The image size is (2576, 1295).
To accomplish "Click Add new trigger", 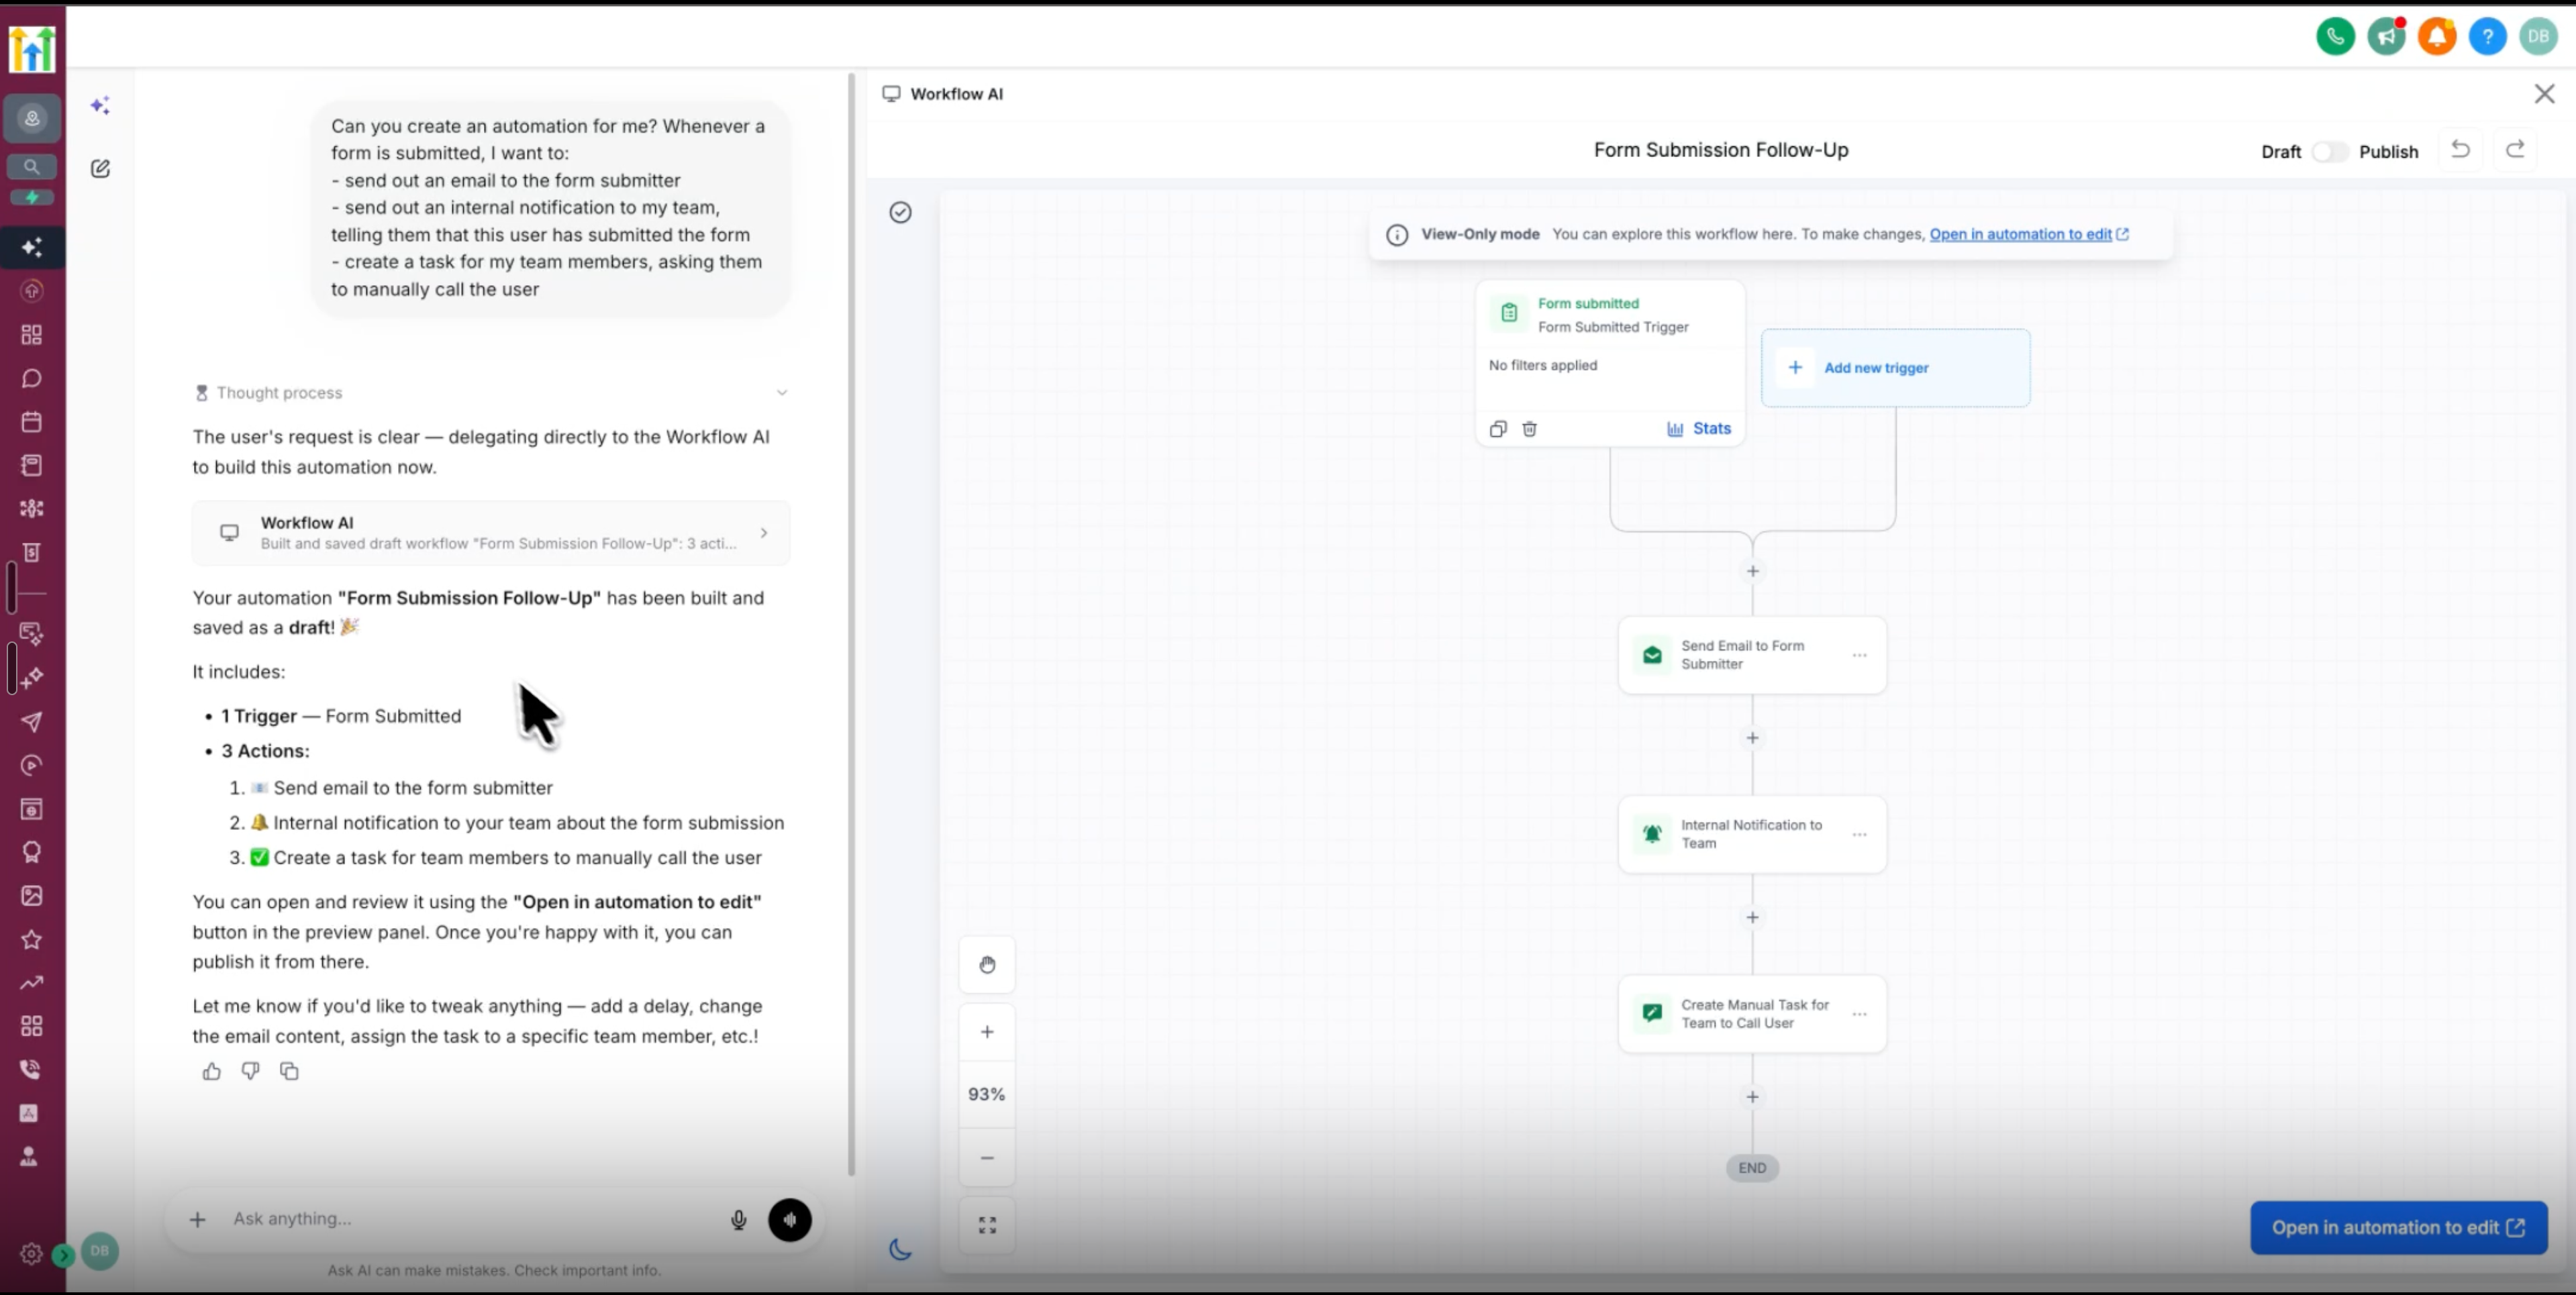I will [1895, 368].
